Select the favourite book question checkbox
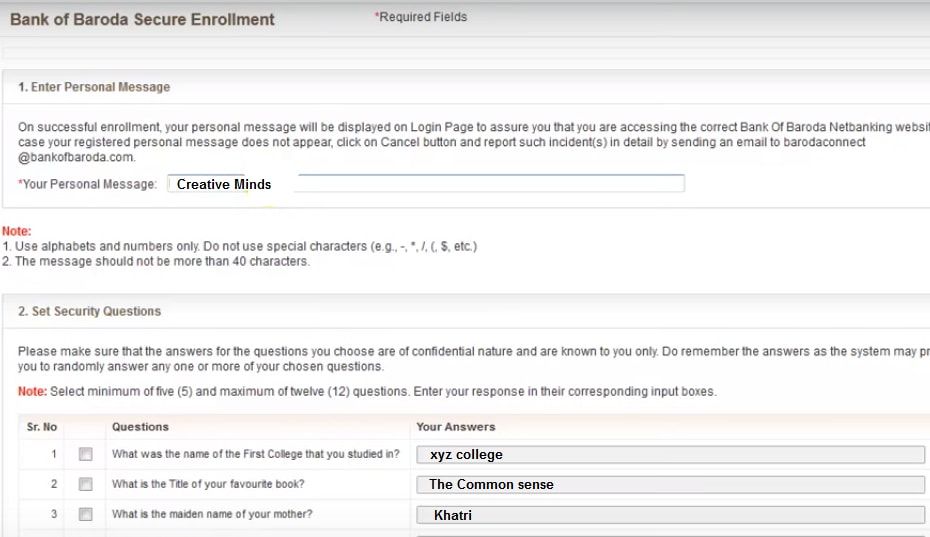Screen dimensions: 930x537 pos(86,485)
